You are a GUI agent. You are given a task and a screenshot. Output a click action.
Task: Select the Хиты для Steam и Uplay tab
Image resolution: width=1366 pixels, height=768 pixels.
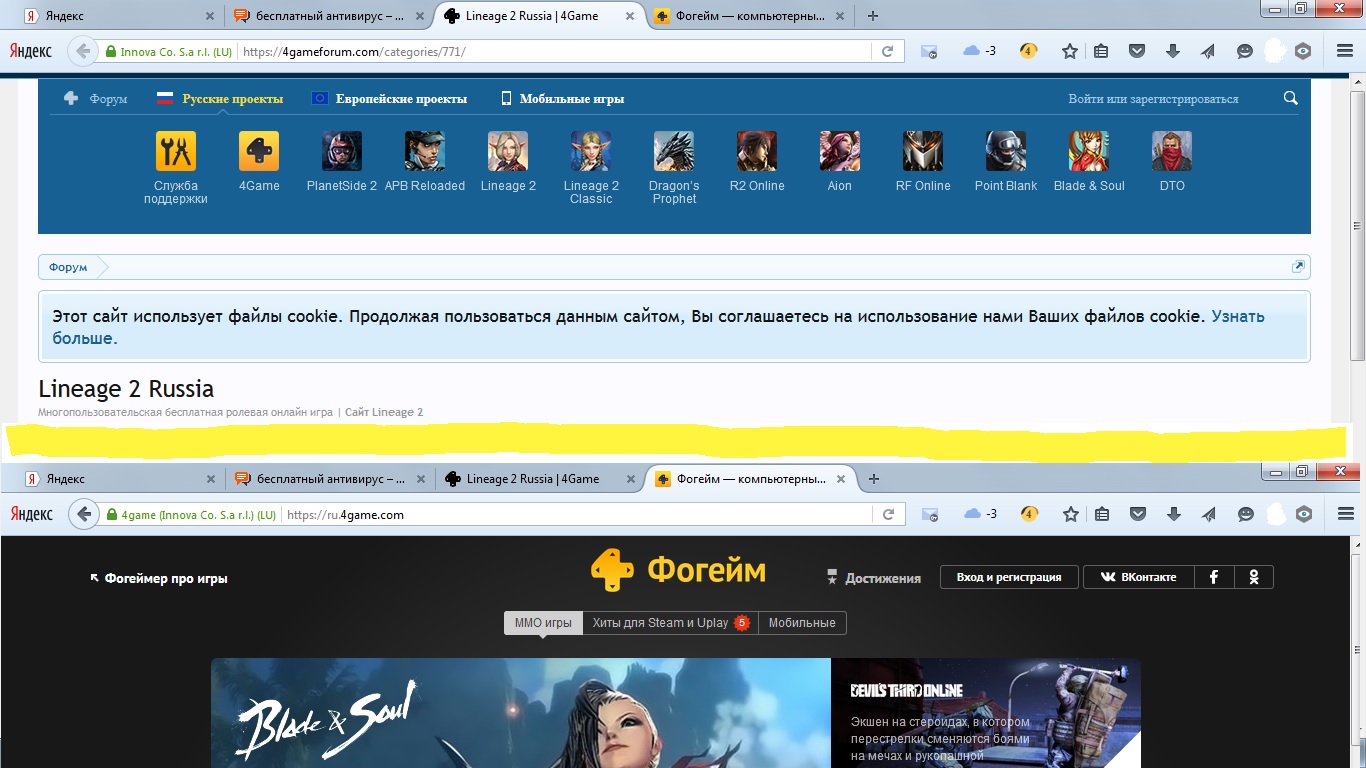pyautogui.click(x=660, y=623)
